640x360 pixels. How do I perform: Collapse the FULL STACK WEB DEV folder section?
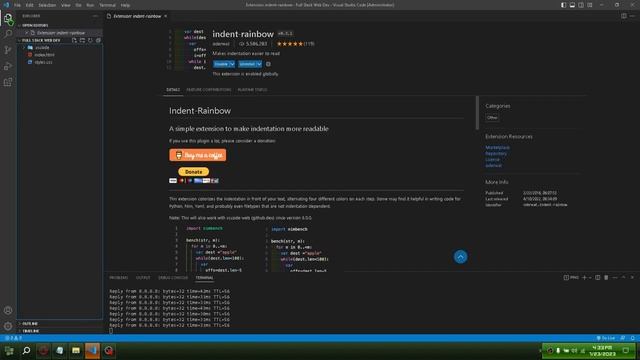41,40
